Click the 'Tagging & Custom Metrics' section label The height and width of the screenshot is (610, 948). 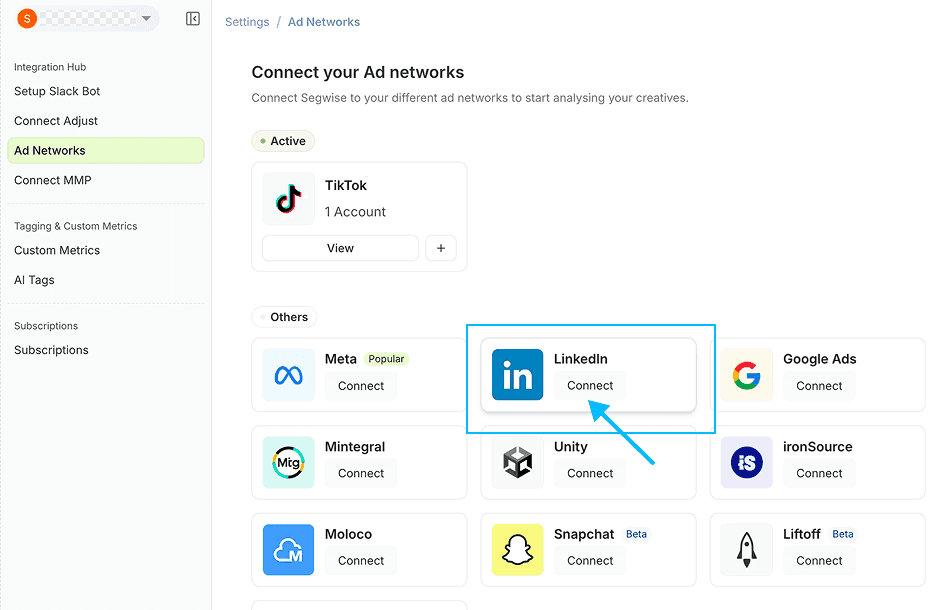pyautogui.click(x=76, y=226)
